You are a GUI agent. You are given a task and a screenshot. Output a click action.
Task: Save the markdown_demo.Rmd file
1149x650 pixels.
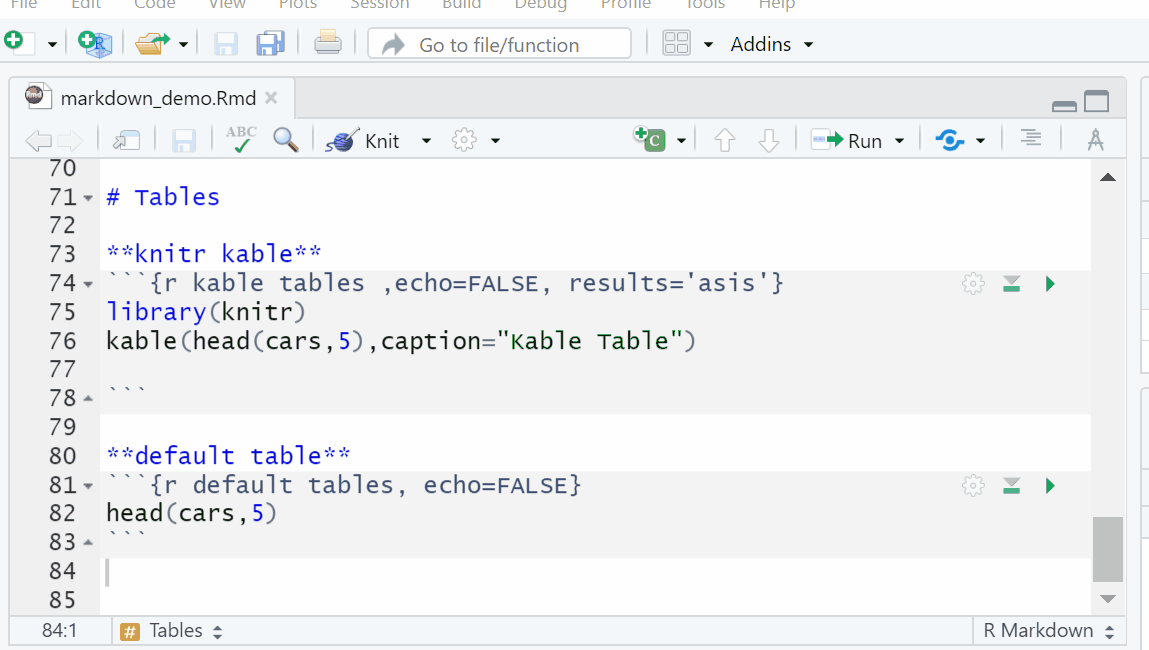[183, 140]
